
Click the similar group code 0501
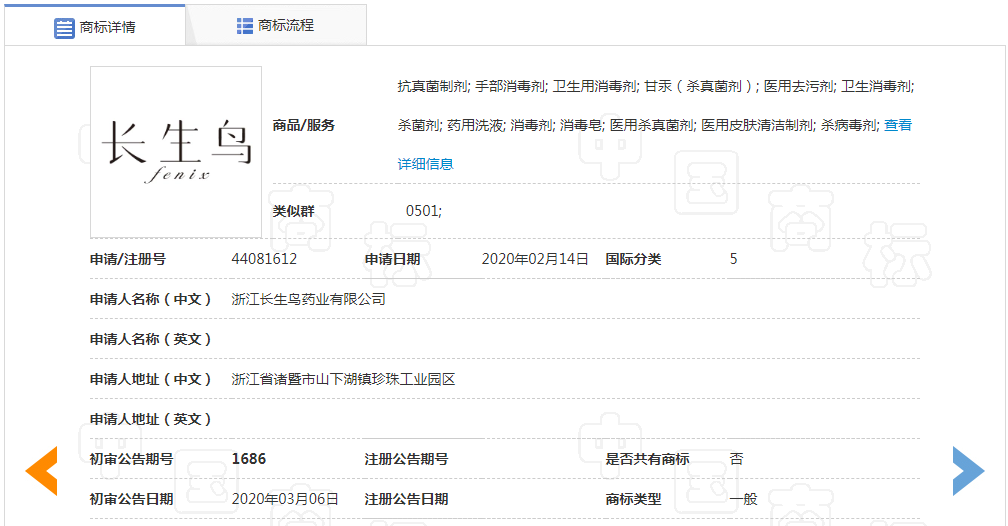pos(423,211)
